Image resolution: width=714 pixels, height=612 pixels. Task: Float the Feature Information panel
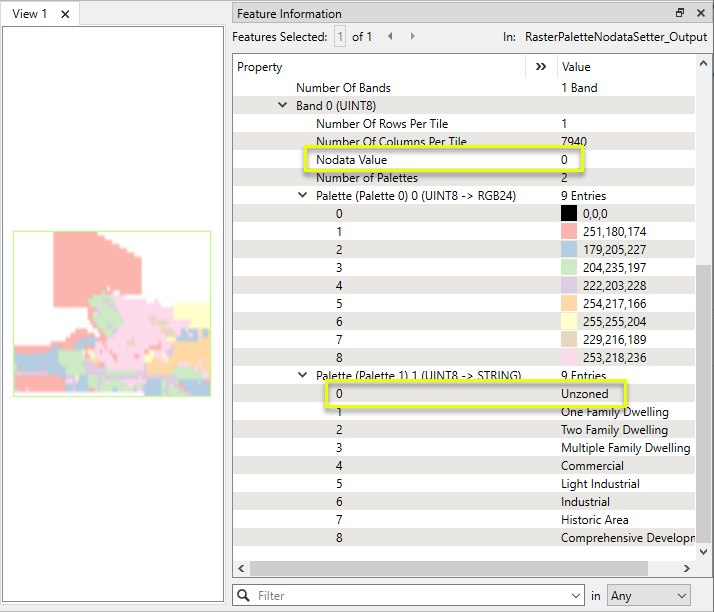coord(680,13)
